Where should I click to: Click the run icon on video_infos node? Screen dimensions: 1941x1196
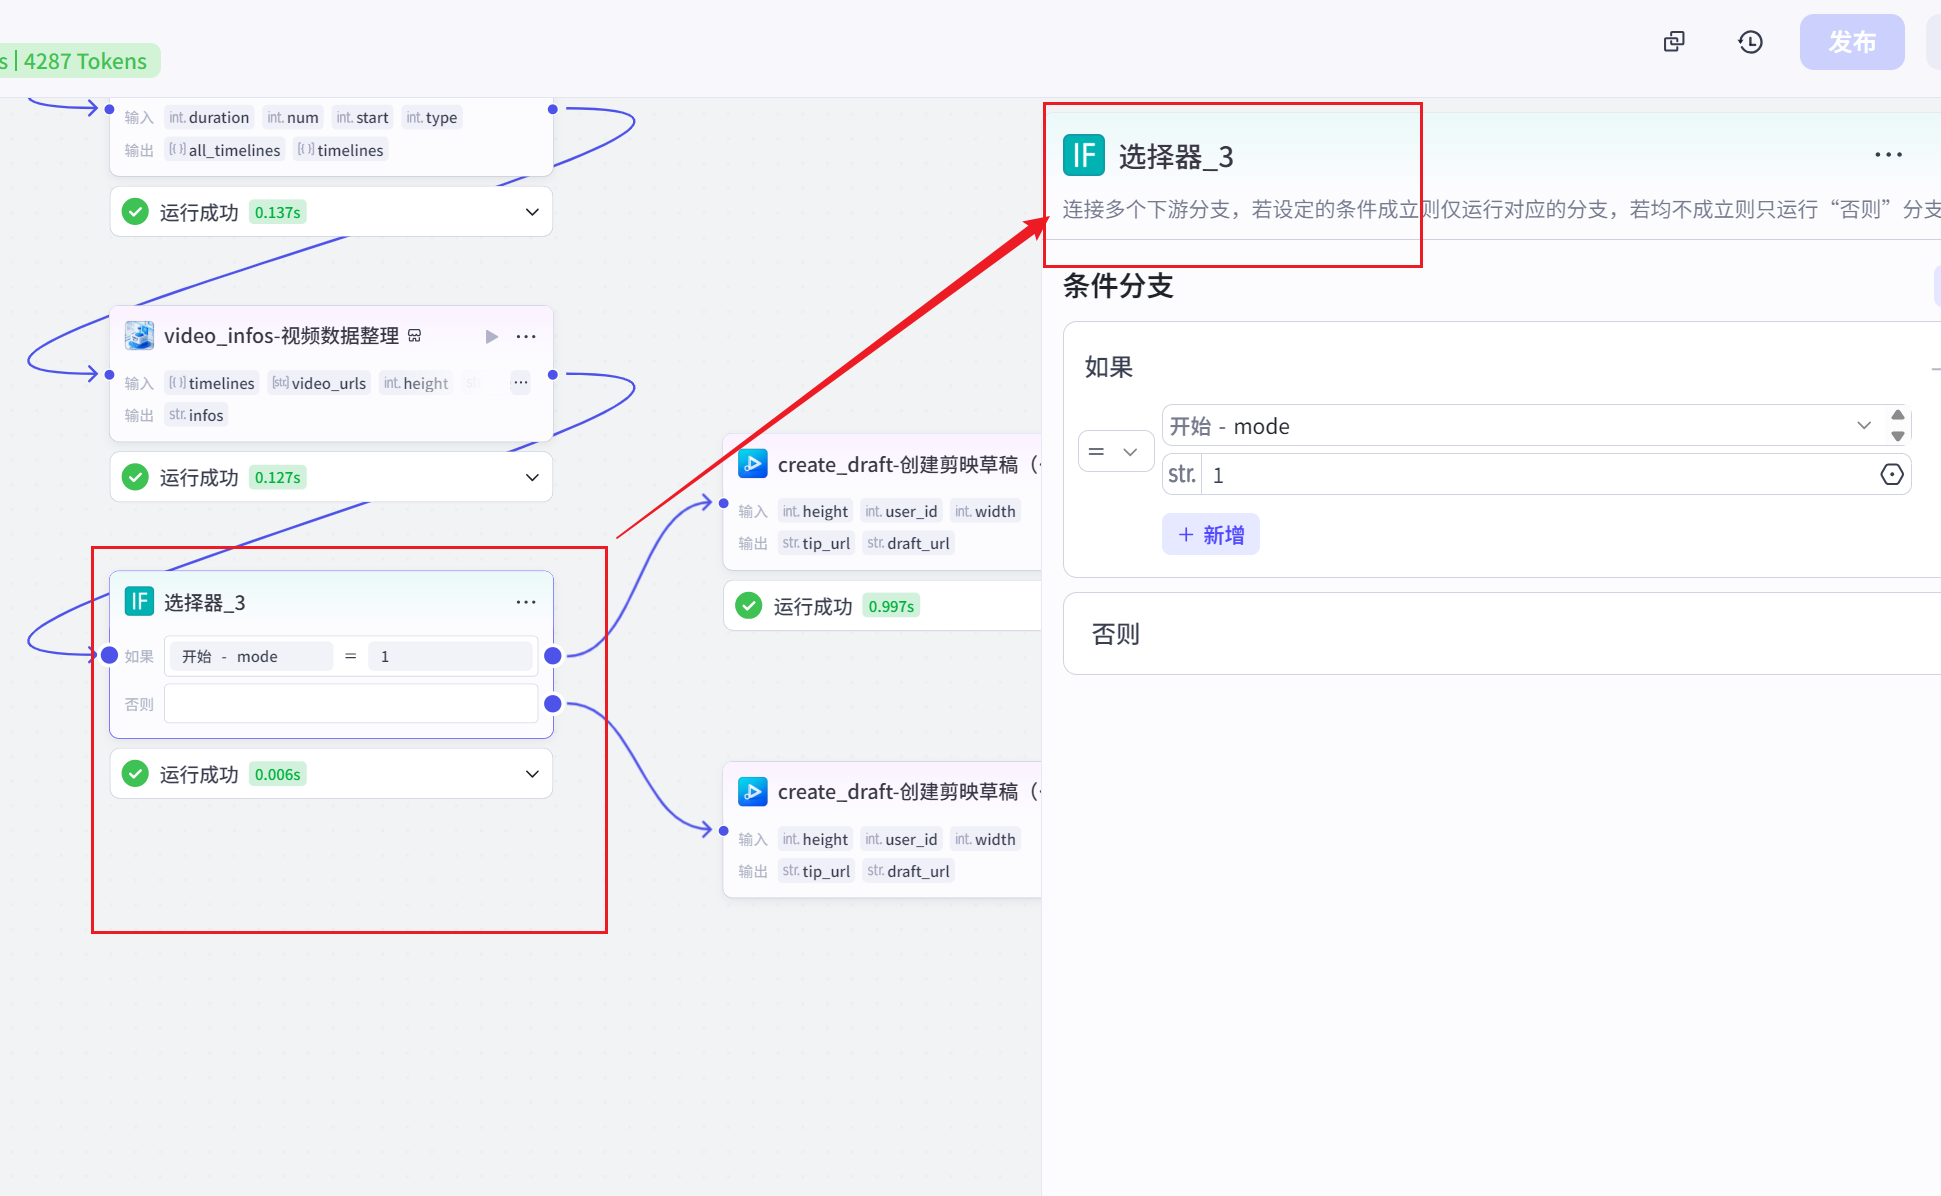coord(491,336)
